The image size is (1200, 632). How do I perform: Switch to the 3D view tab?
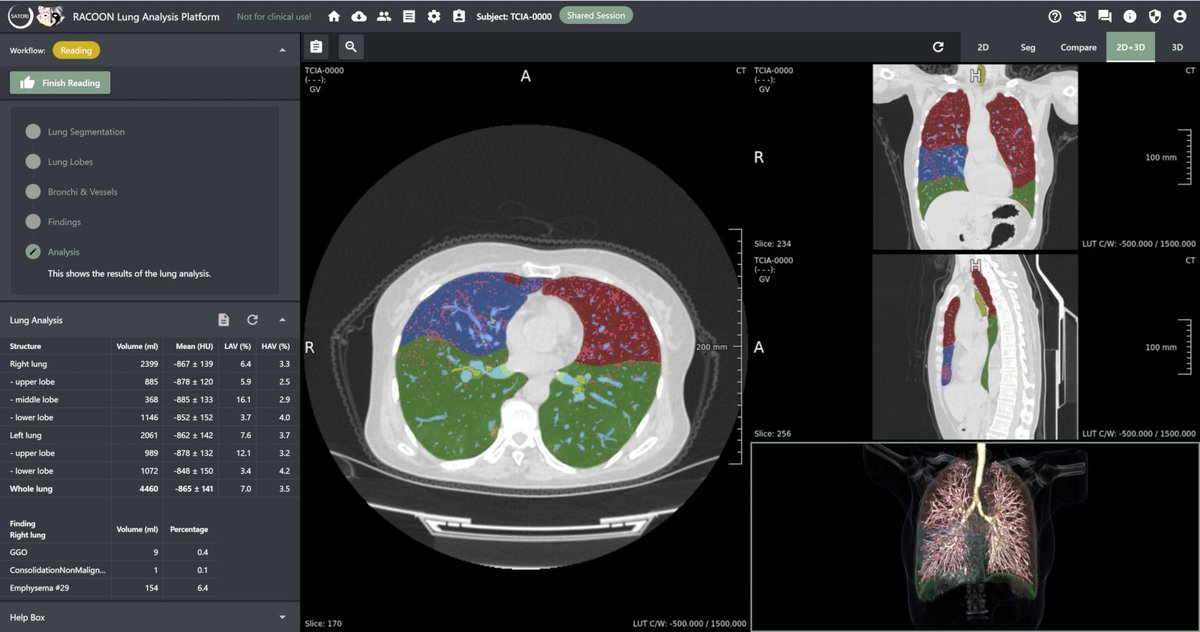1177,47
